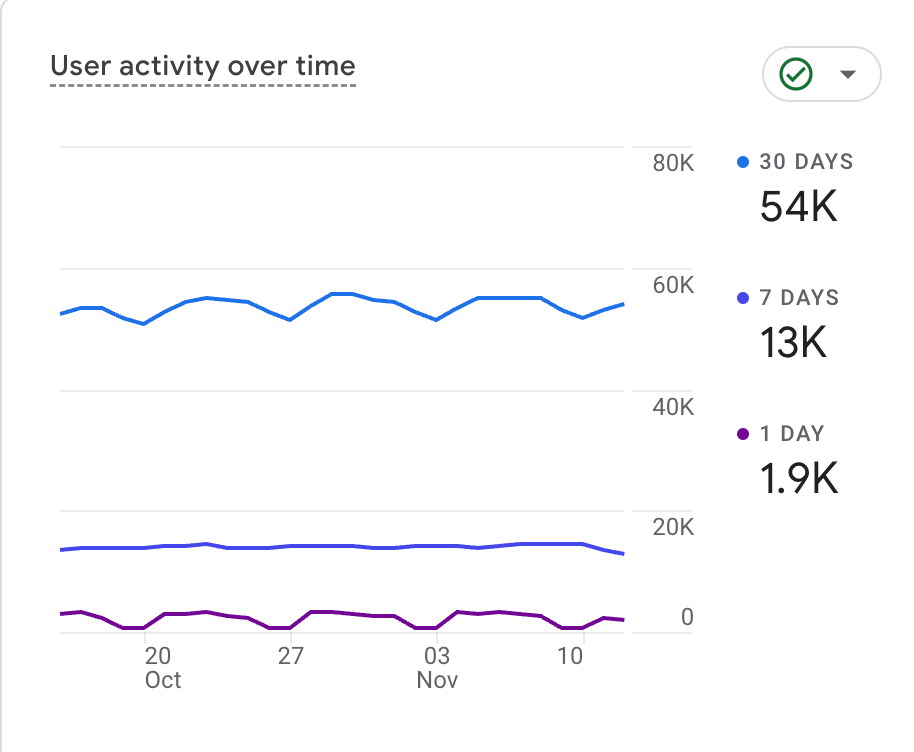Image resolution: width=914 pixels, height=752 pixels.
Task: Select the 1 DAY legend label
Action: coord(792,434)
